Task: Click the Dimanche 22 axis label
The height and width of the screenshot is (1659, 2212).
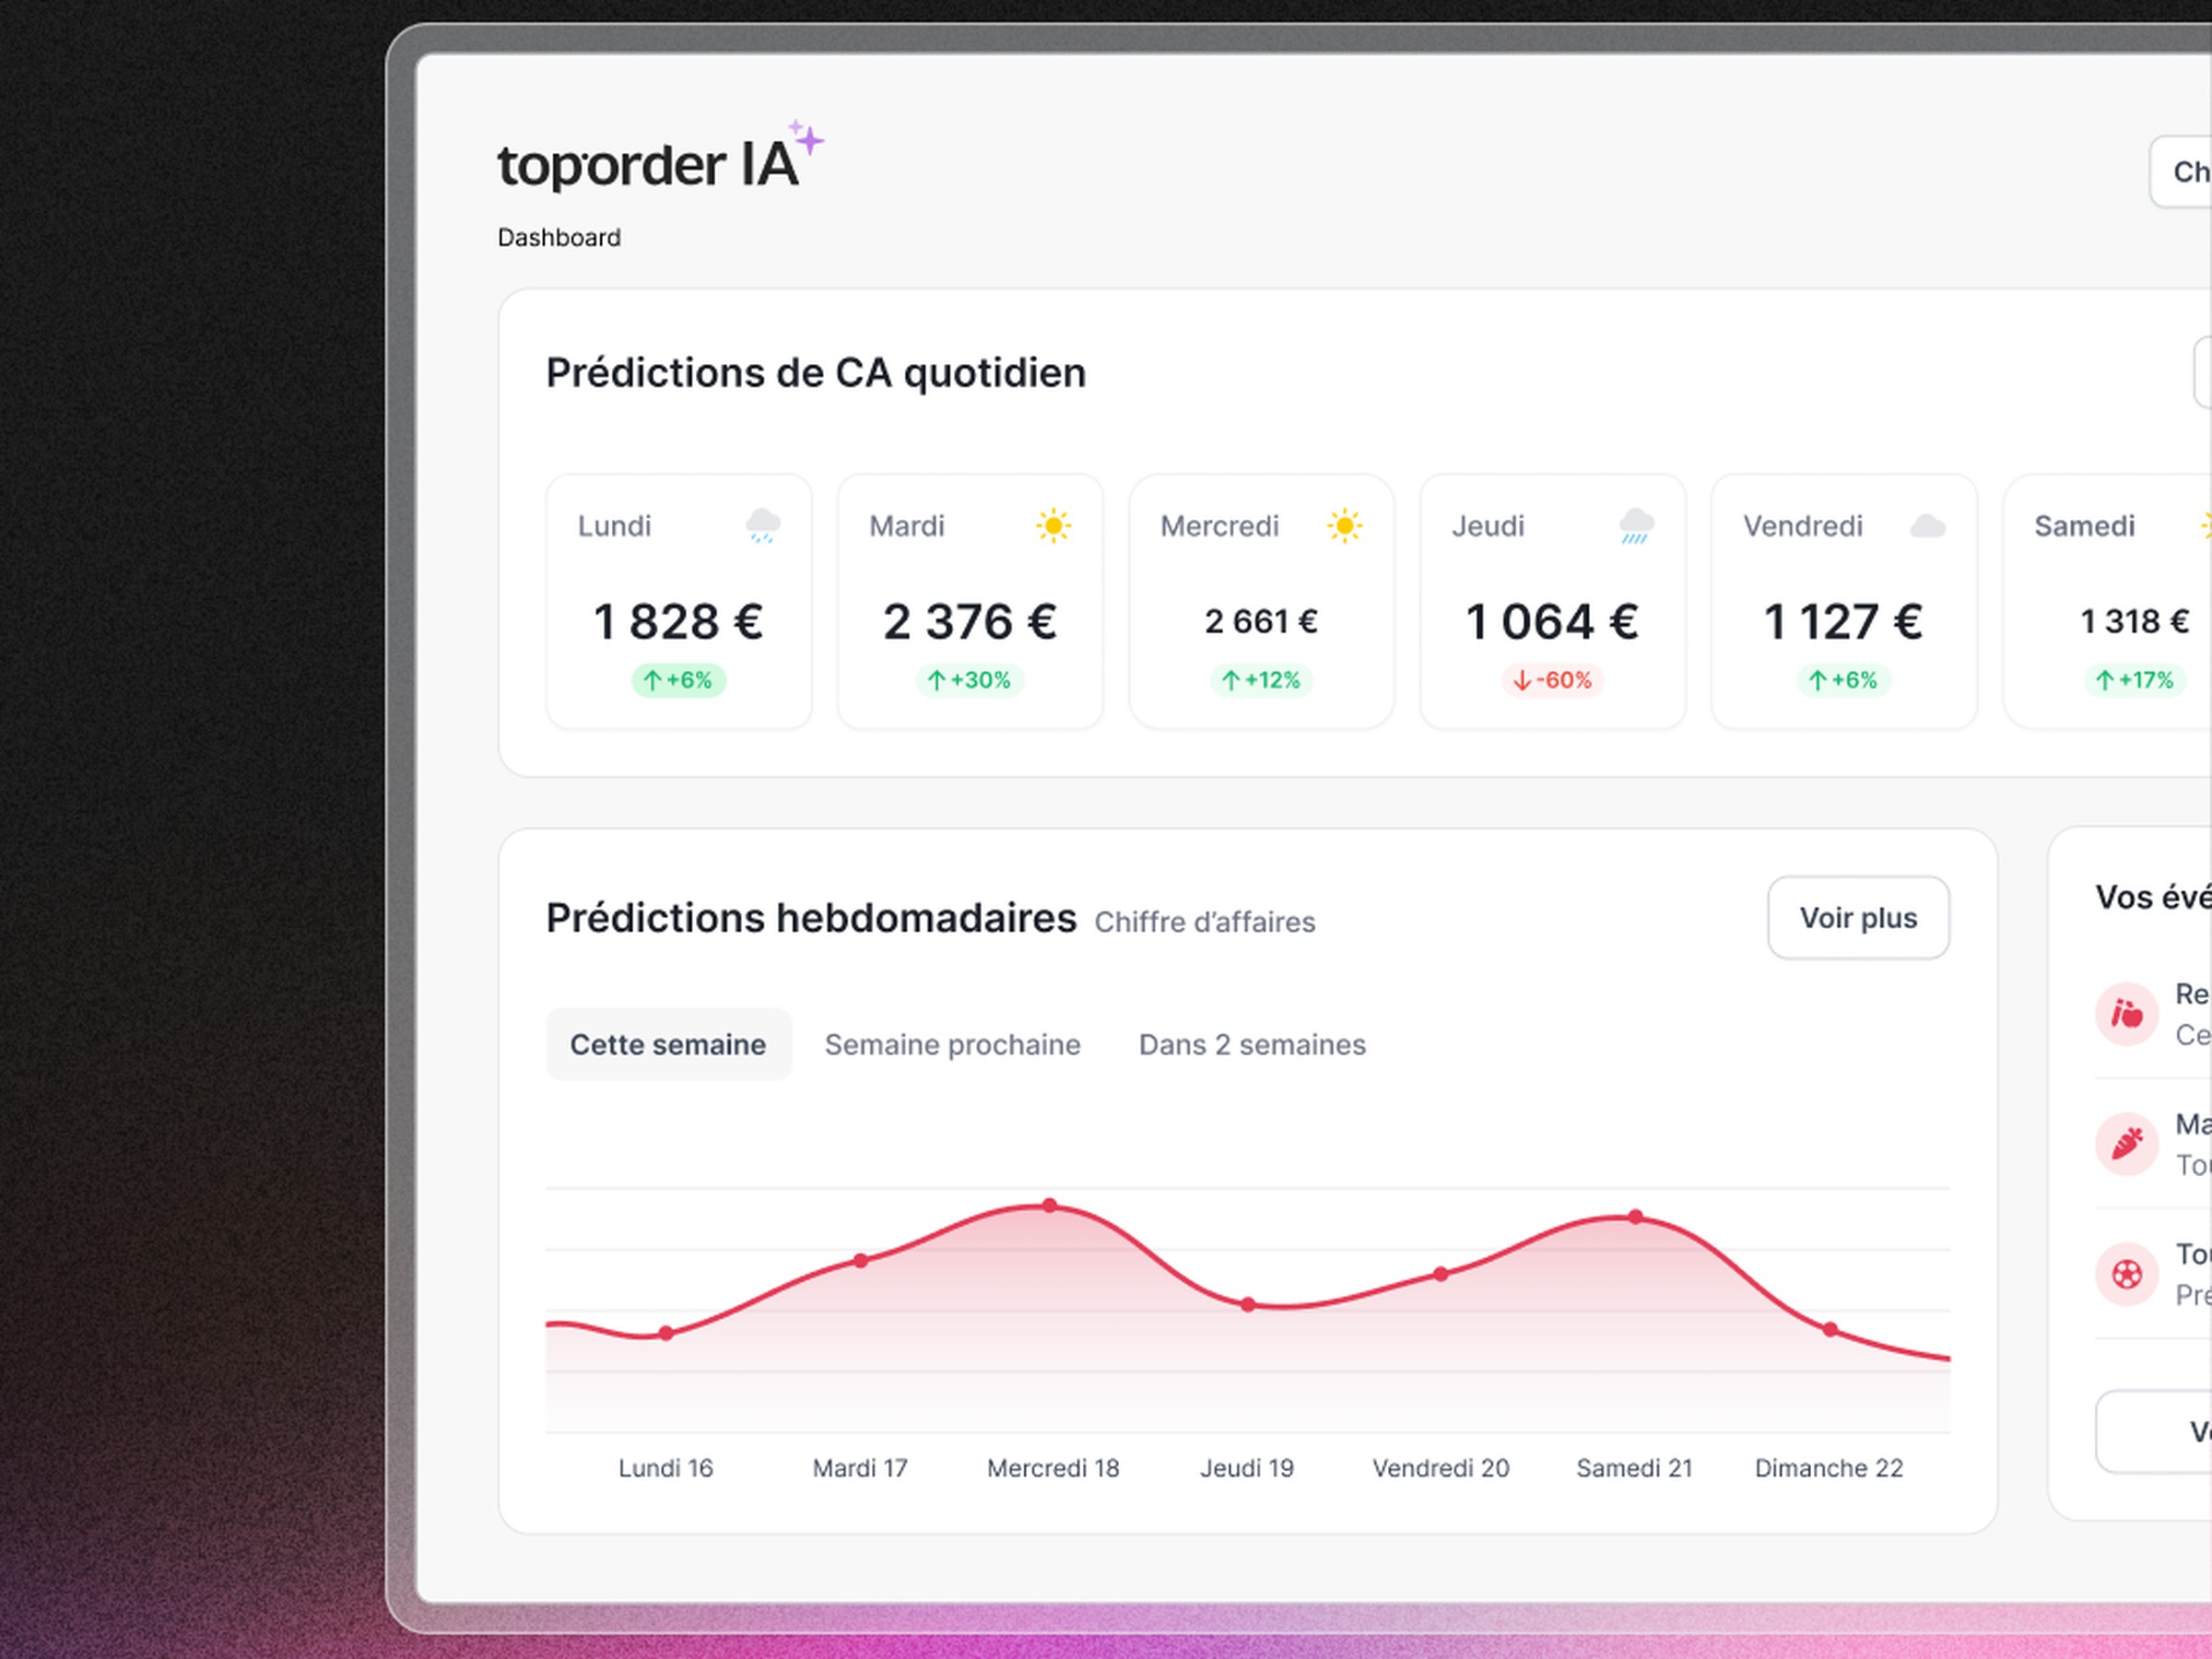Action: [x=1829, y=1468]
